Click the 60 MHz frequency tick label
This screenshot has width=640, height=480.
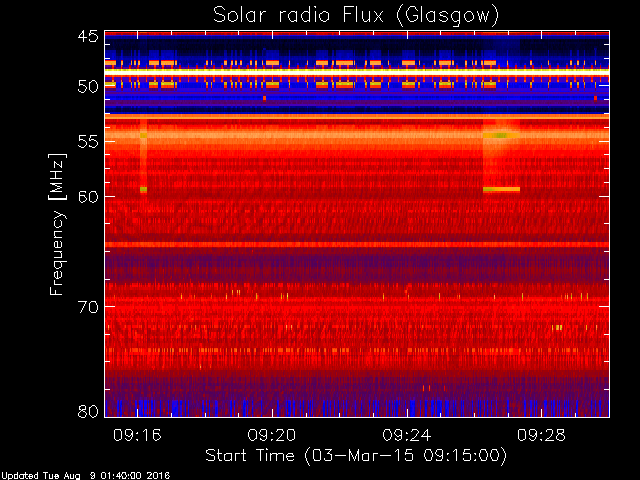click(x=88, y=196)
